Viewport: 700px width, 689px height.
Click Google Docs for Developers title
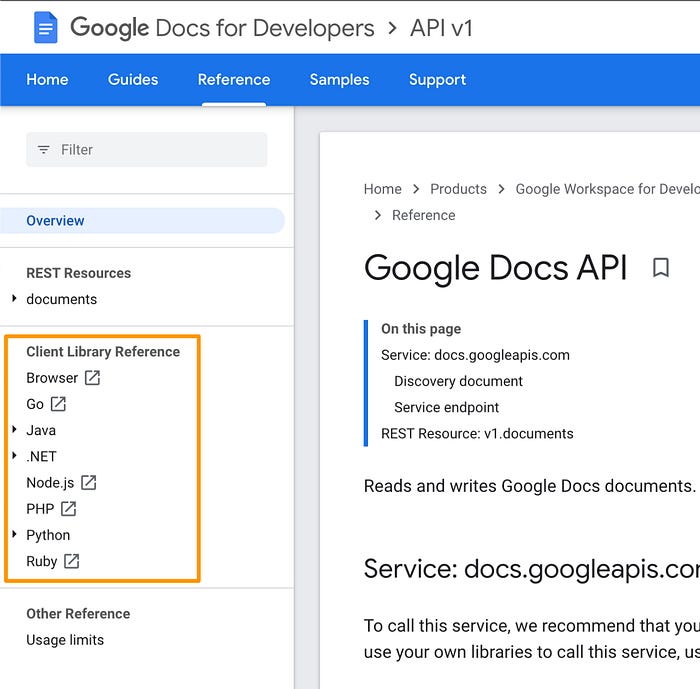(x=222, y=28)
